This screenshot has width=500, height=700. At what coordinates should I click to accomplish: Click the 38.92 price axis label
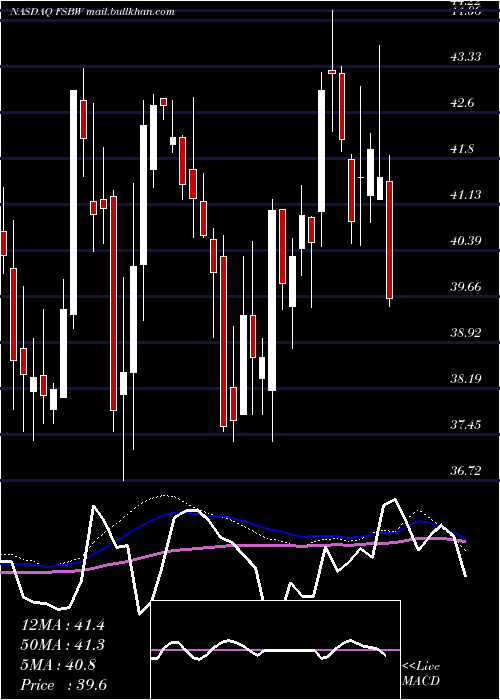tap(465, 332)
